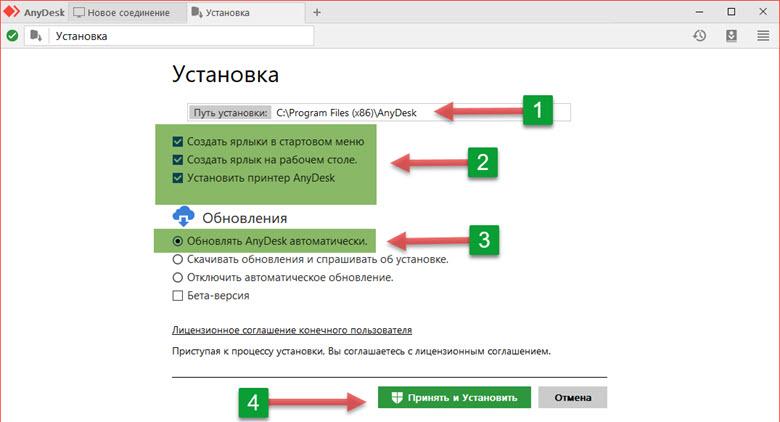
Task: Select 'Отключить автоматическое обновление' option
Action: 178,277
